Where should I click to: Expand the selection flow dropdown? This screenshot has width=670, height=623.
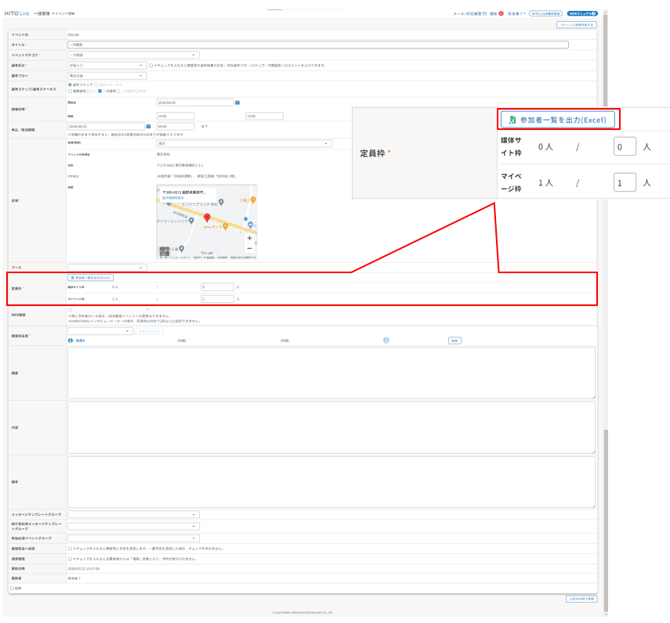tap(106, 75)
